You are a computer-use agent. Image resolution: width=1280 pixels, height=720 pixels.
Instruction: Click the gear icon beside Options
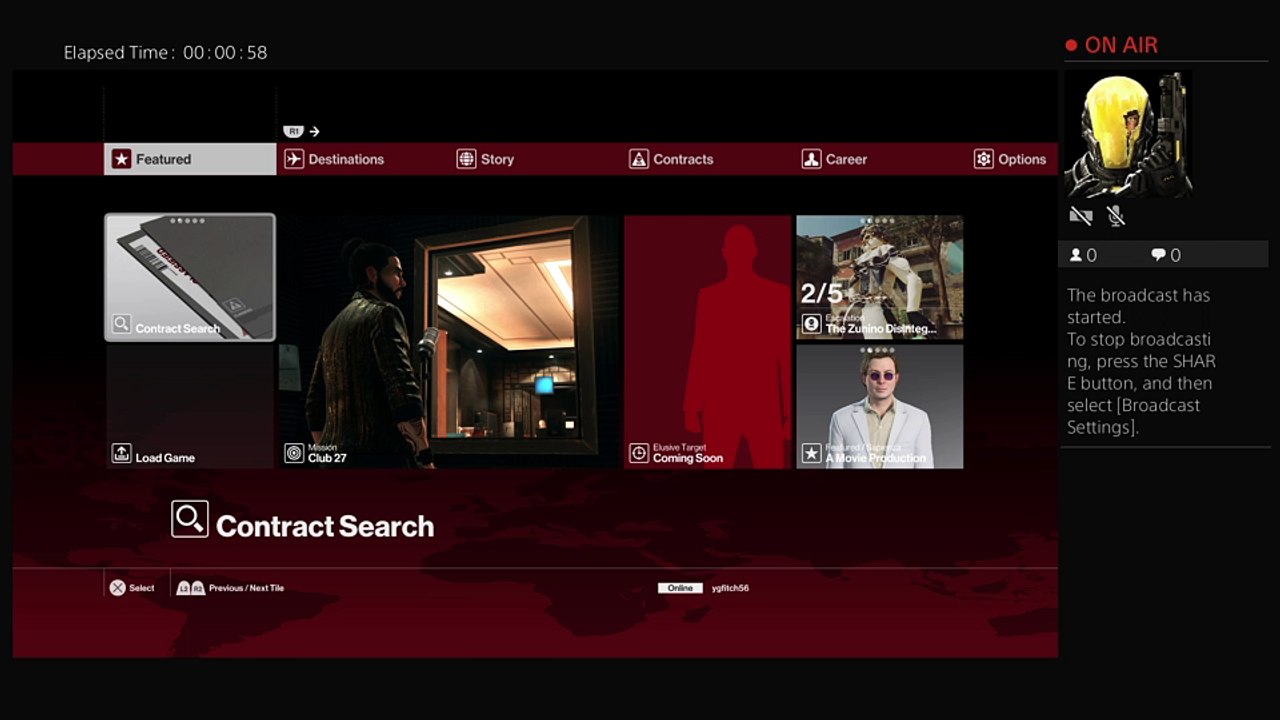[x=984, y=159]
